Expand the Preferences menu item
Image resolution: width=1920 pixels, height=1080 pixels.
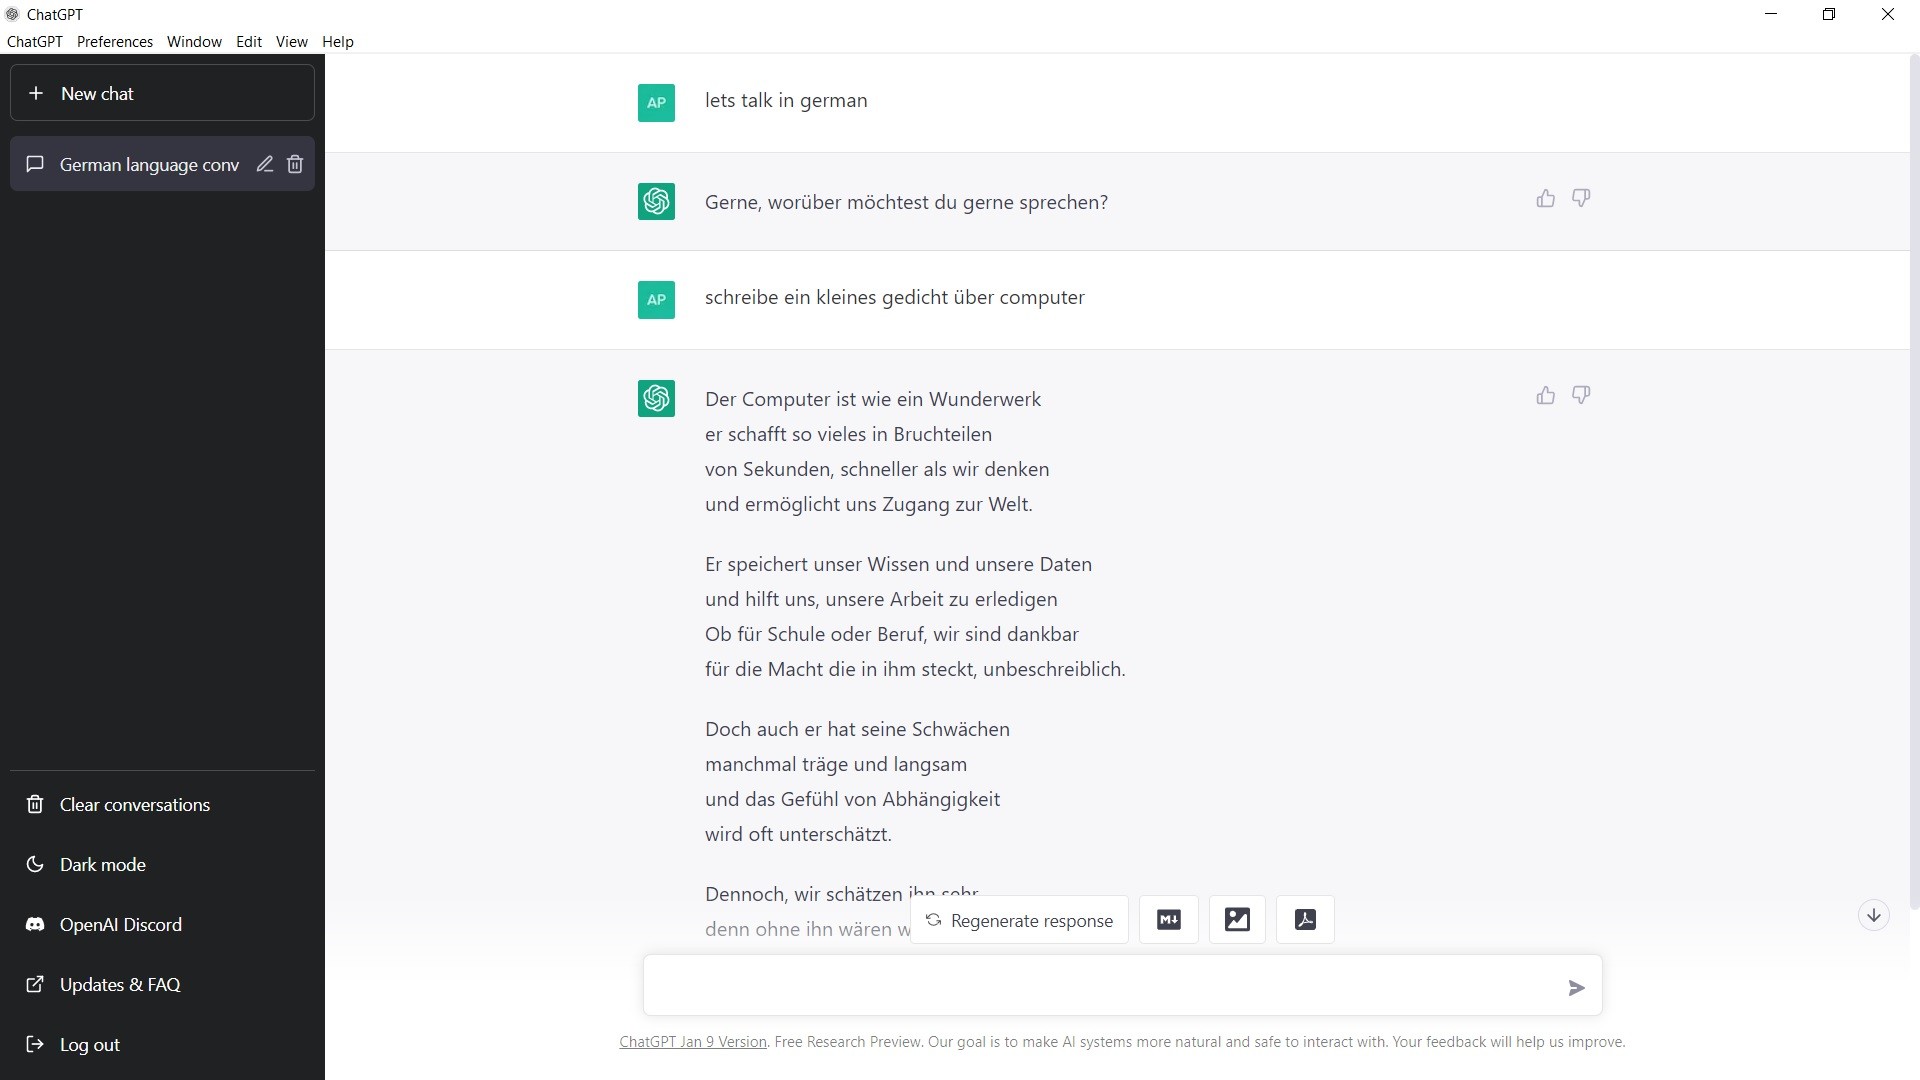point(115,41)
